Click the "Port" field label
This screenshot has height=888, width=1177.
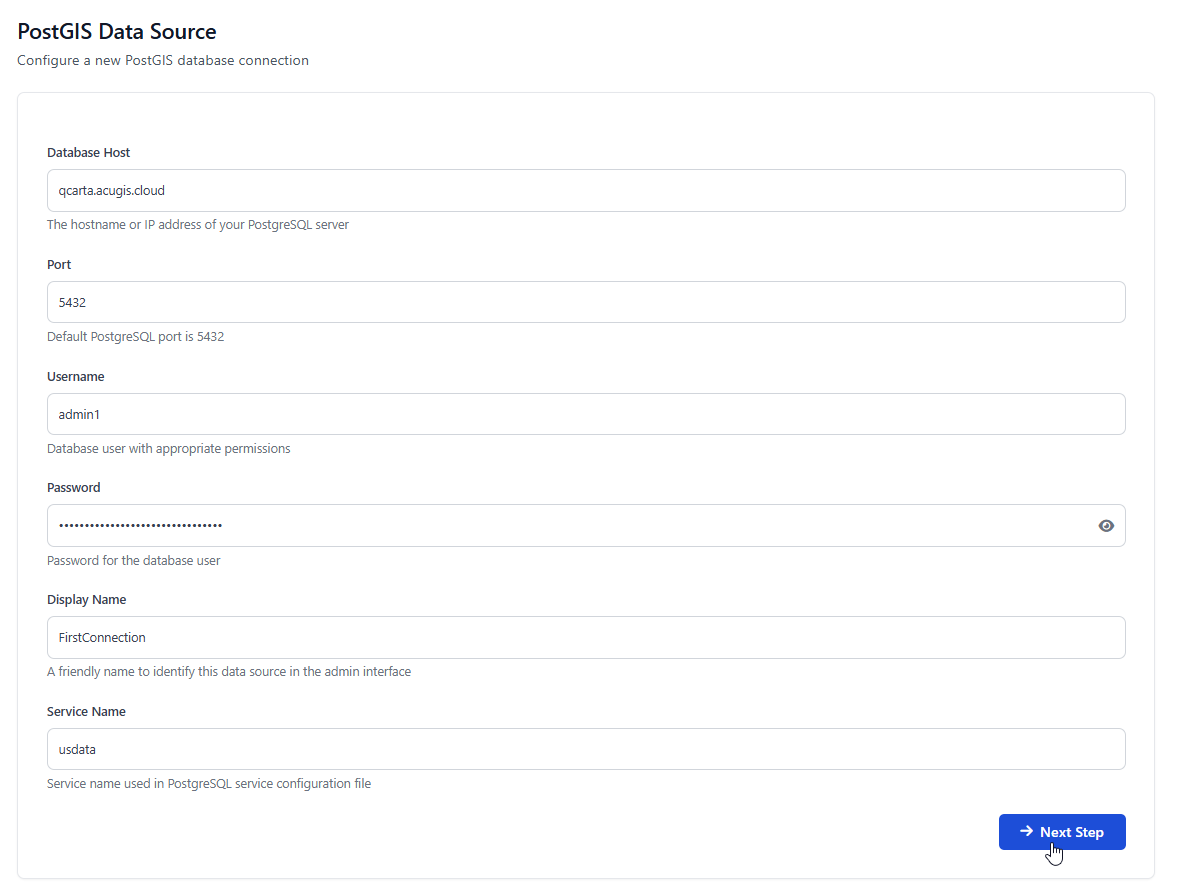point(59,265)
